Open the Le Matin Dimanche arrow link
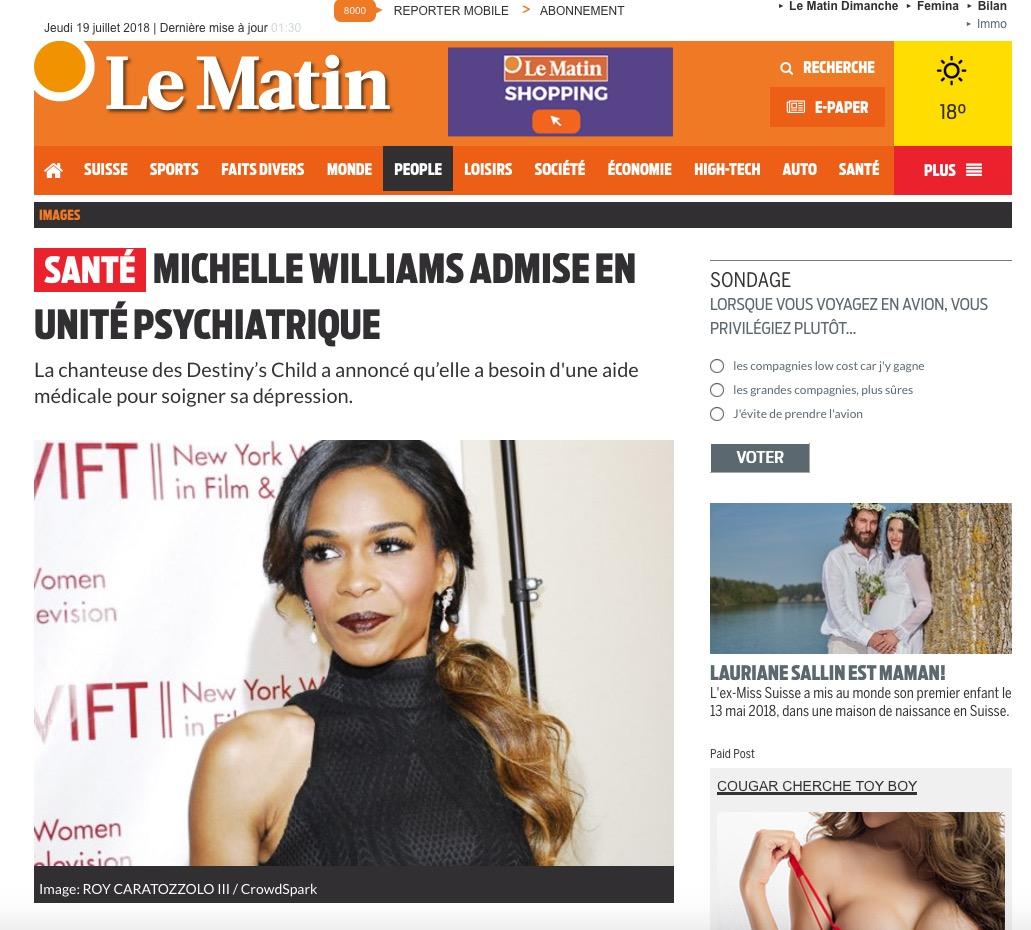The width and height of the screenshot is (1031, 930). pos(780,6)
